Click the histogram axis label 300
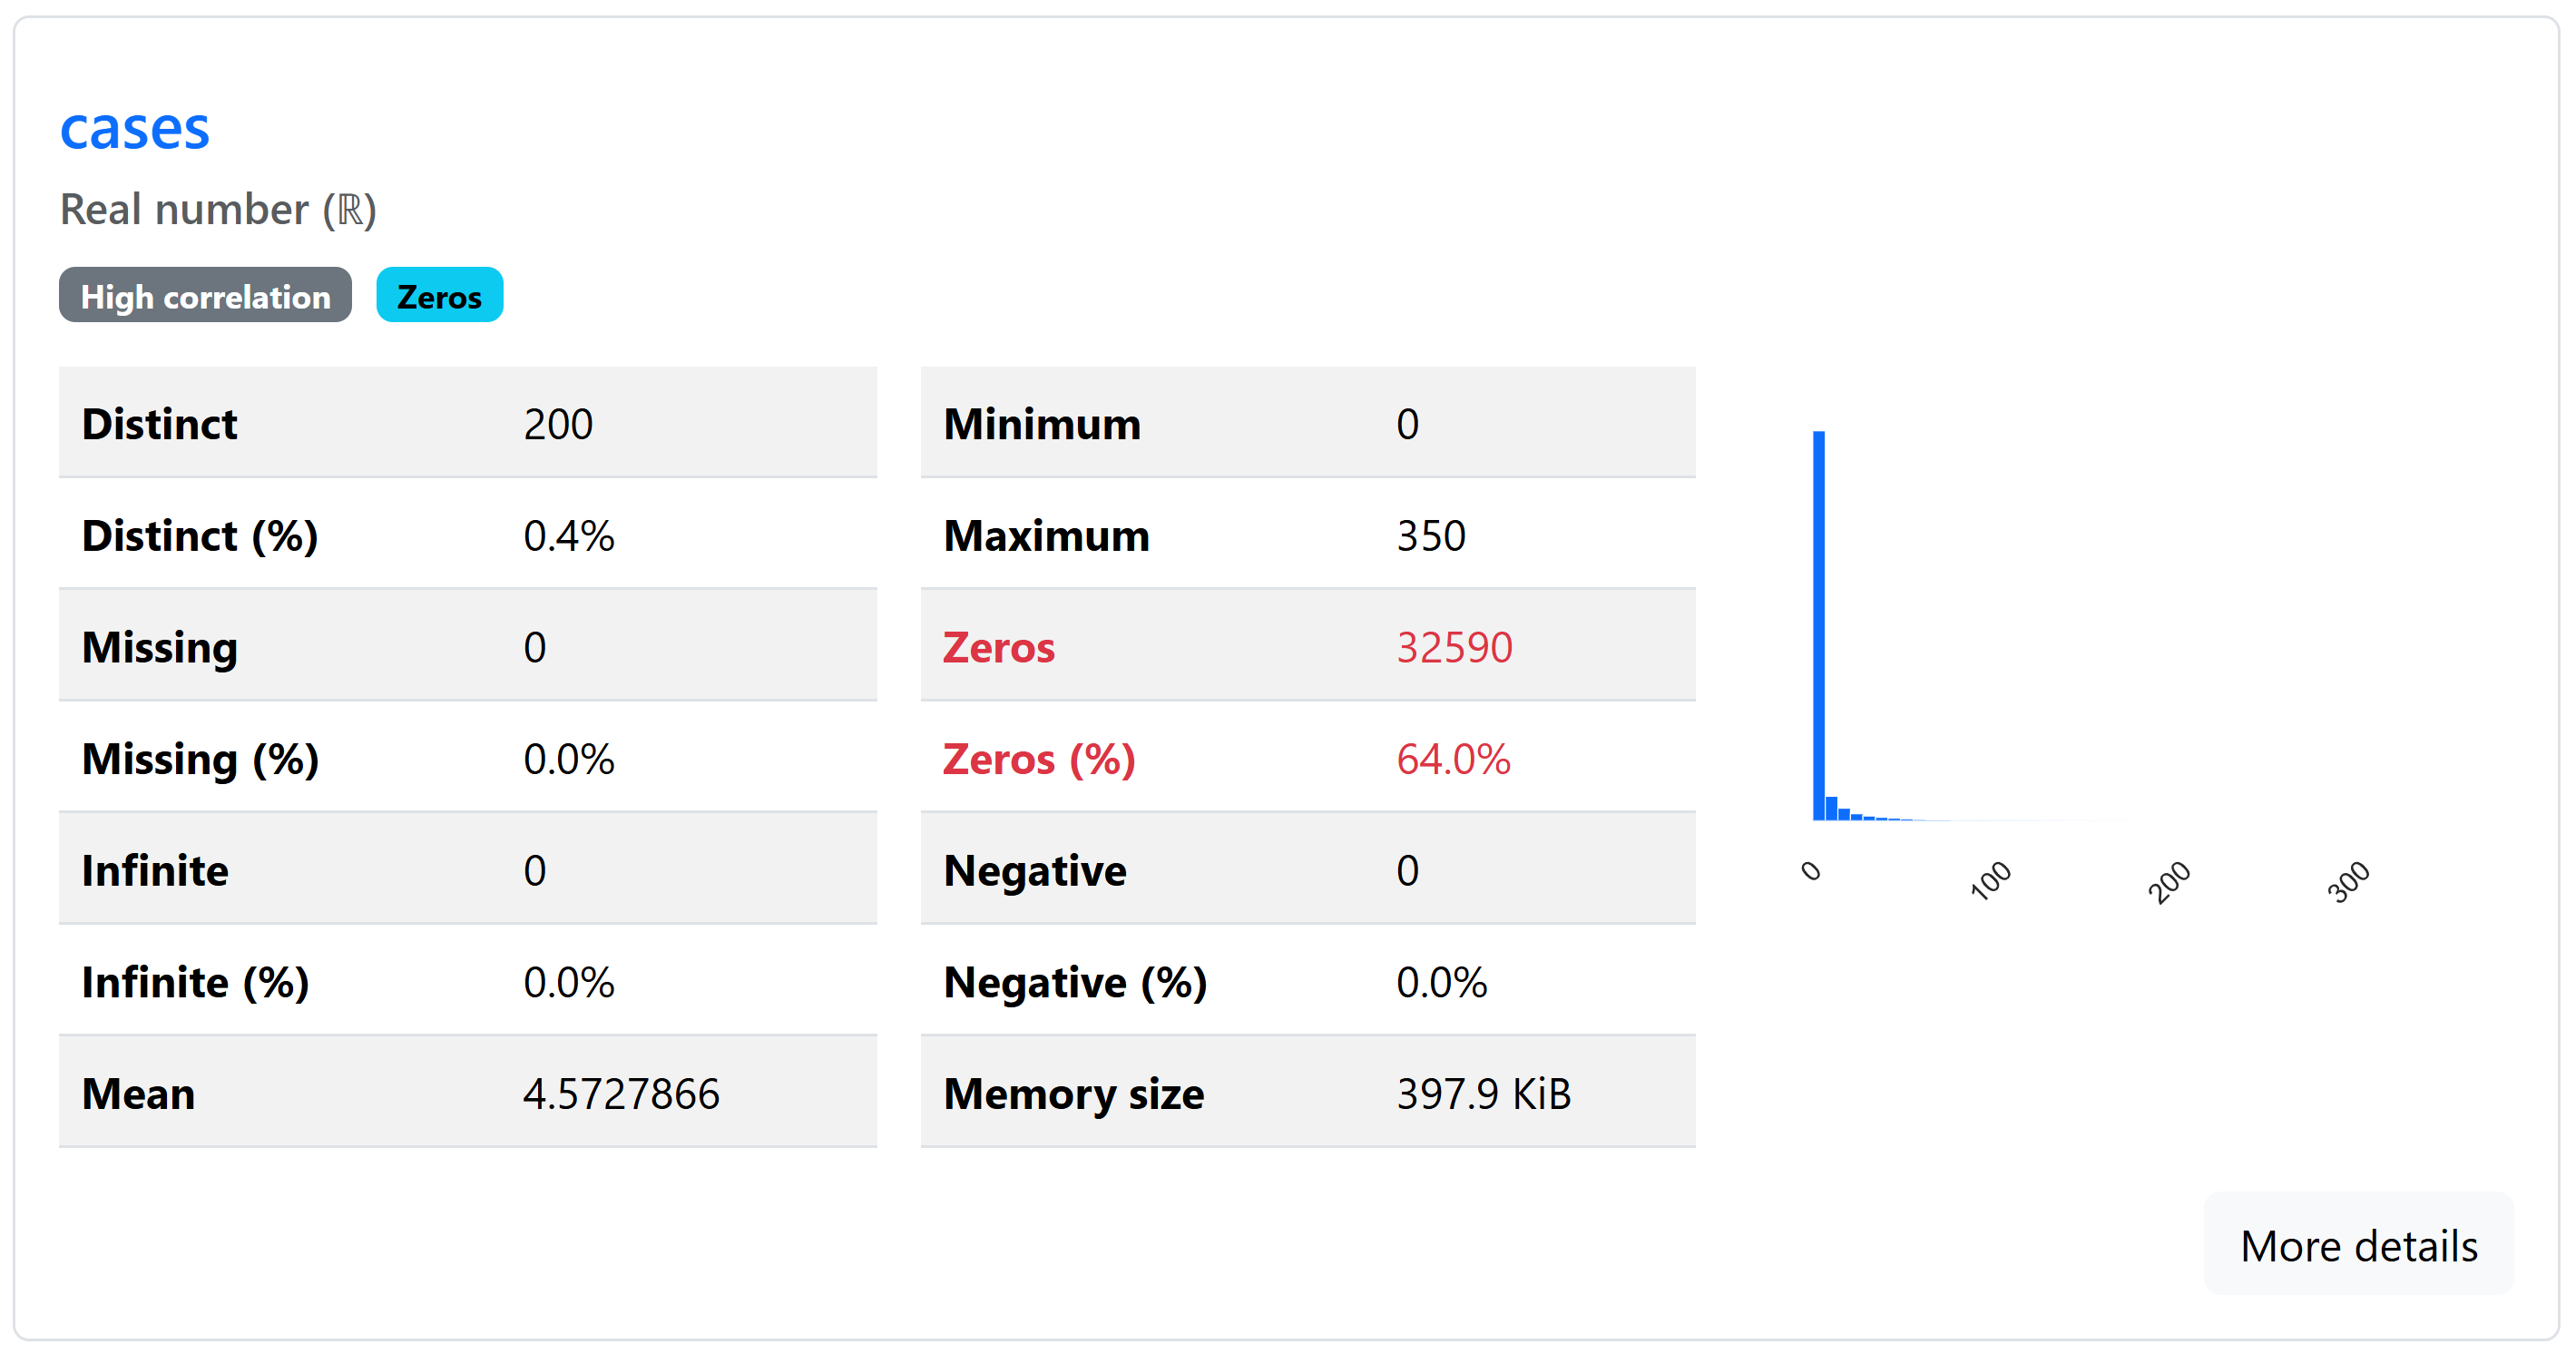The image size is (2576, 1354). pyautogui.click(x=2348, y=882)
